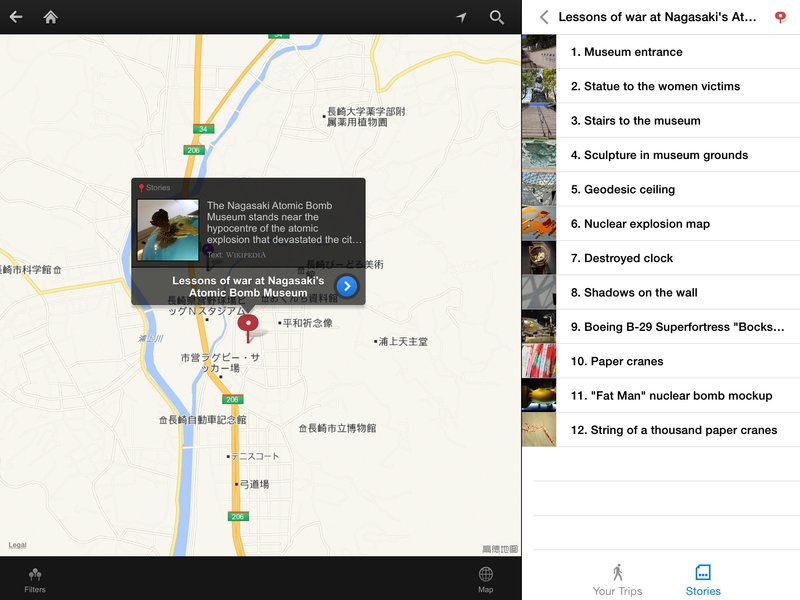This screenshot has width=800, height=600.
Task: Tap the back arrow in the map toolbar
Action: (x=16, y=17)
